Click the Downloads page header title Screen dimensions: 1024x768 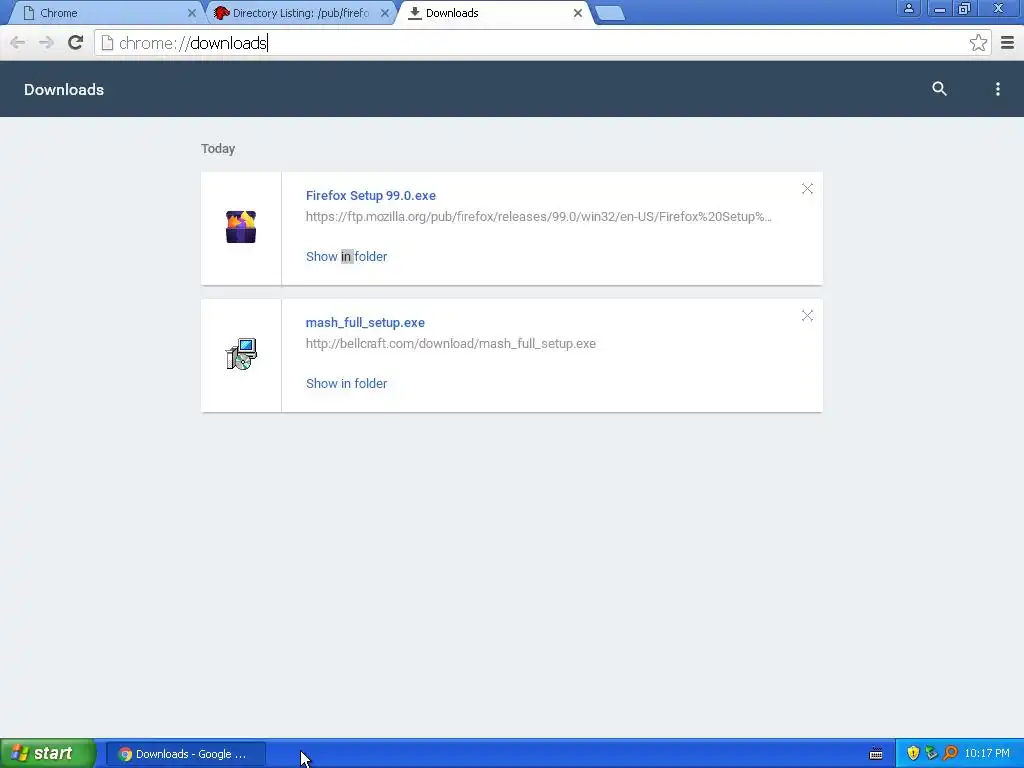click(64, 89)
